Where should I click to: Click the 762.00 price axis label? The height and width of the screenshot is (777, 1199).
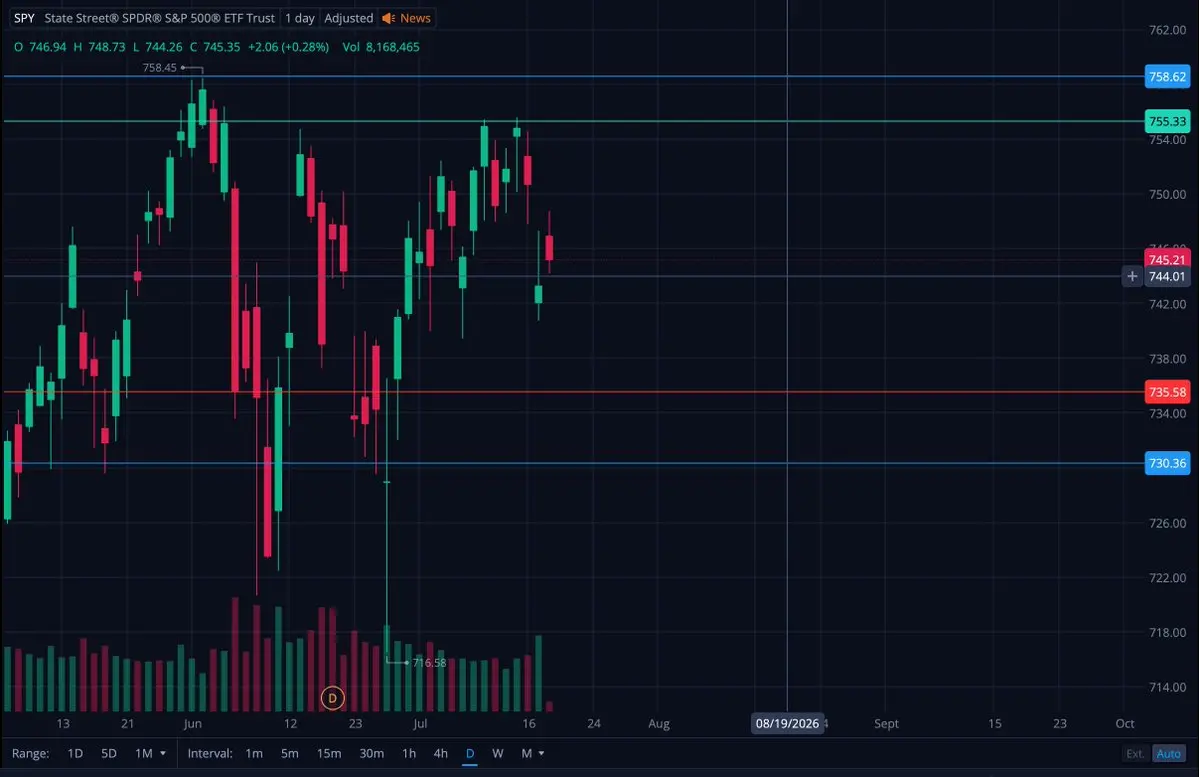(x=1168, y=30)
